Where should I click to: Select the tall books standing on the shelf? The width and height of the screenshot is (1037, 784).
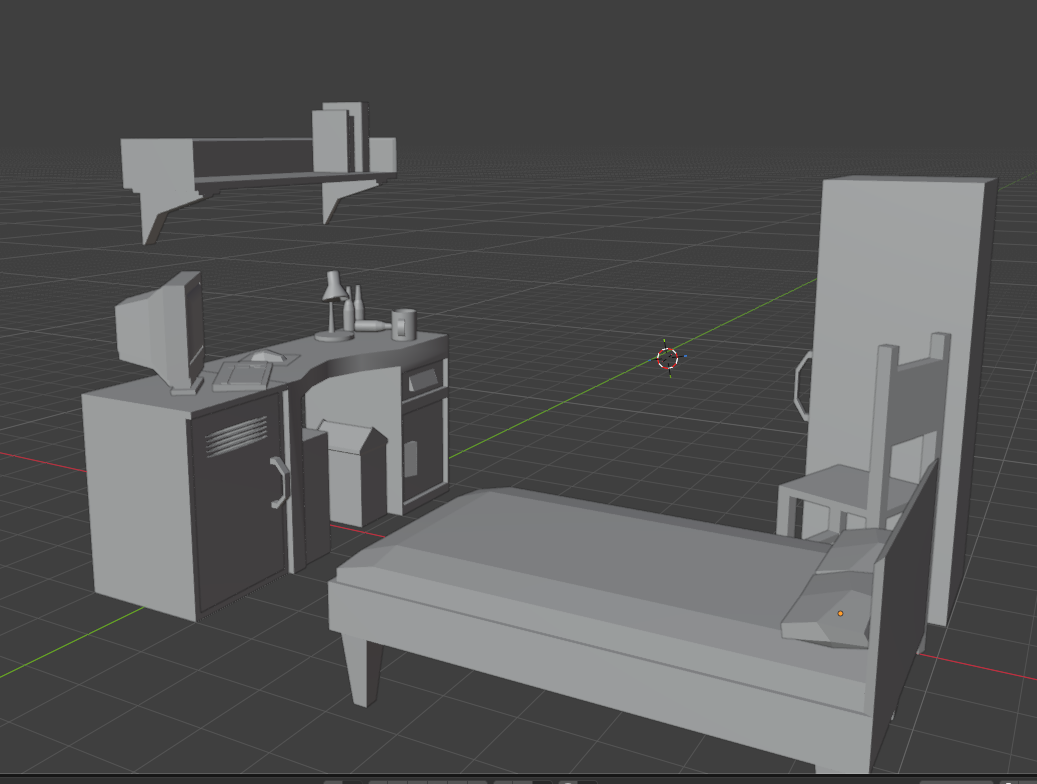[339, 137]
